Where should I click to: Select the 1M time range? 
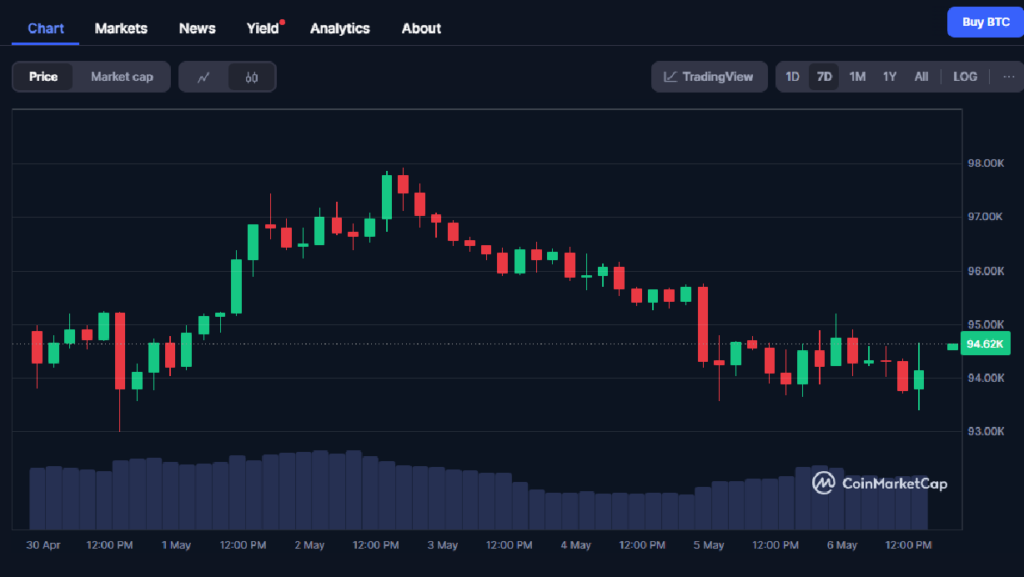[857, 77]
